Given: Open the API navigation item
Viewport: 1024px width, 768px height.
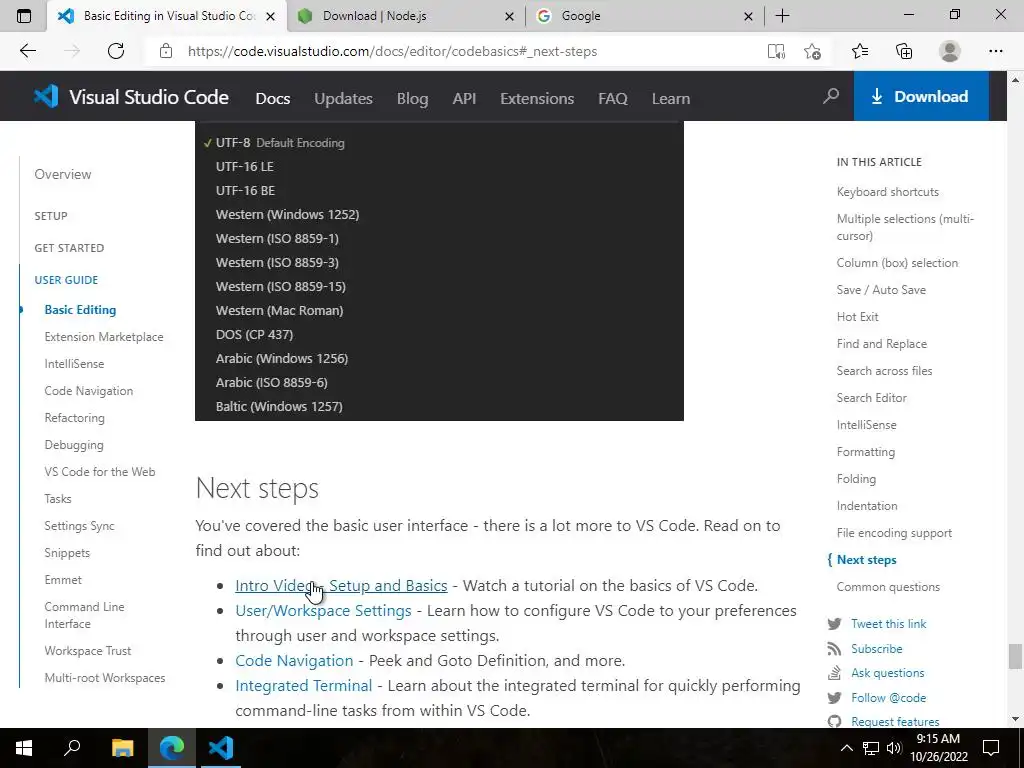Looking at the screenshot, I should coord(464,98).
